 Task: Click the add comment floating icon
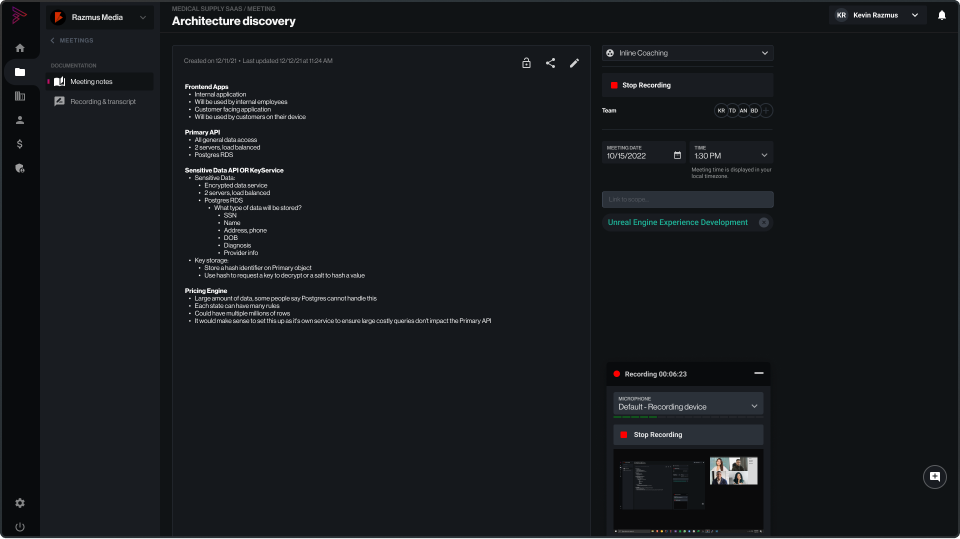coord(934,477)
